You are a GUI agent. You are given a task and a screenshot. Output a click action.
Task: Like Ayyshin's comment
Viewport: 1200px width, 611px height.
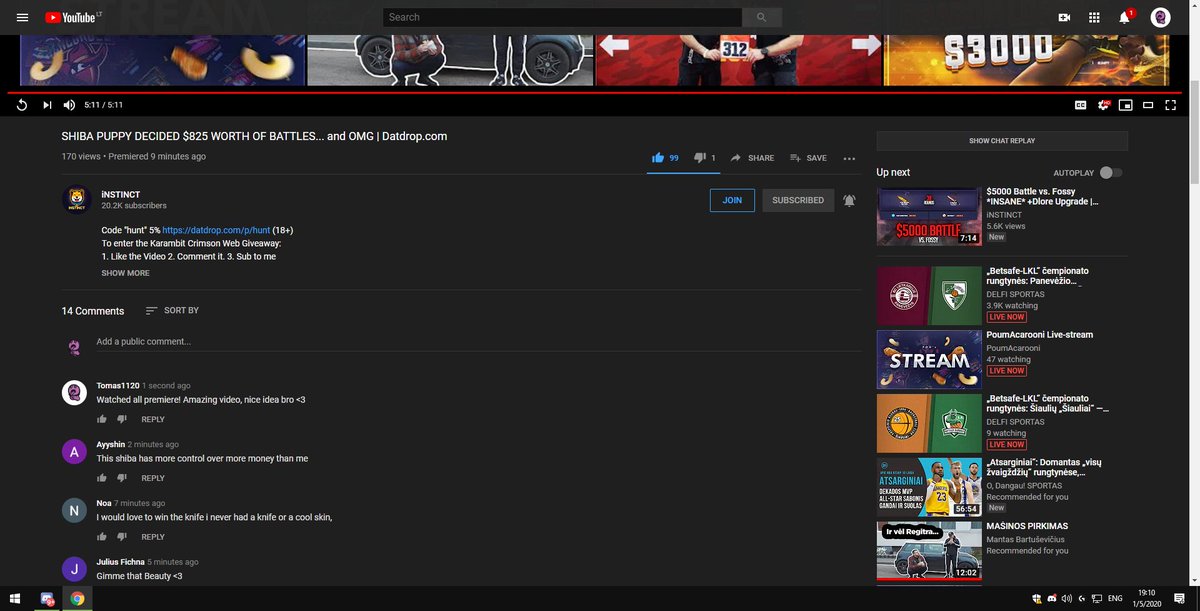102,478
